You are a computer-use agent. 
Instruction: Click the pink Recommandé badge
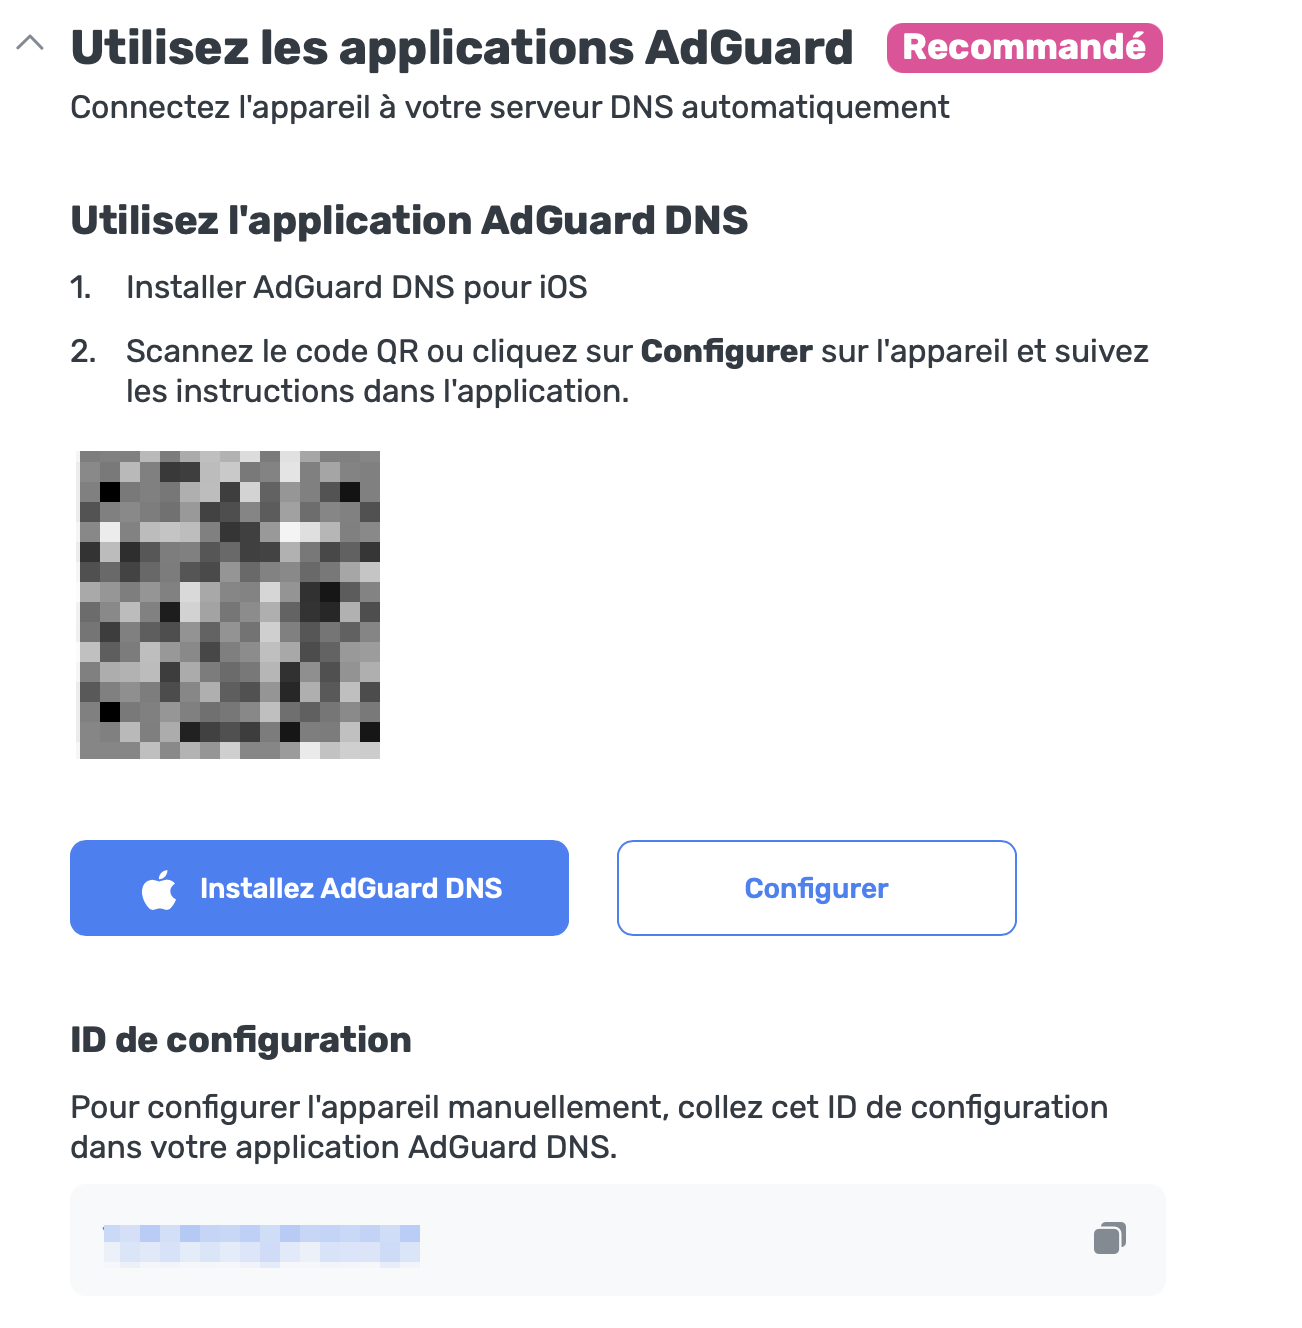point(1024,48)
